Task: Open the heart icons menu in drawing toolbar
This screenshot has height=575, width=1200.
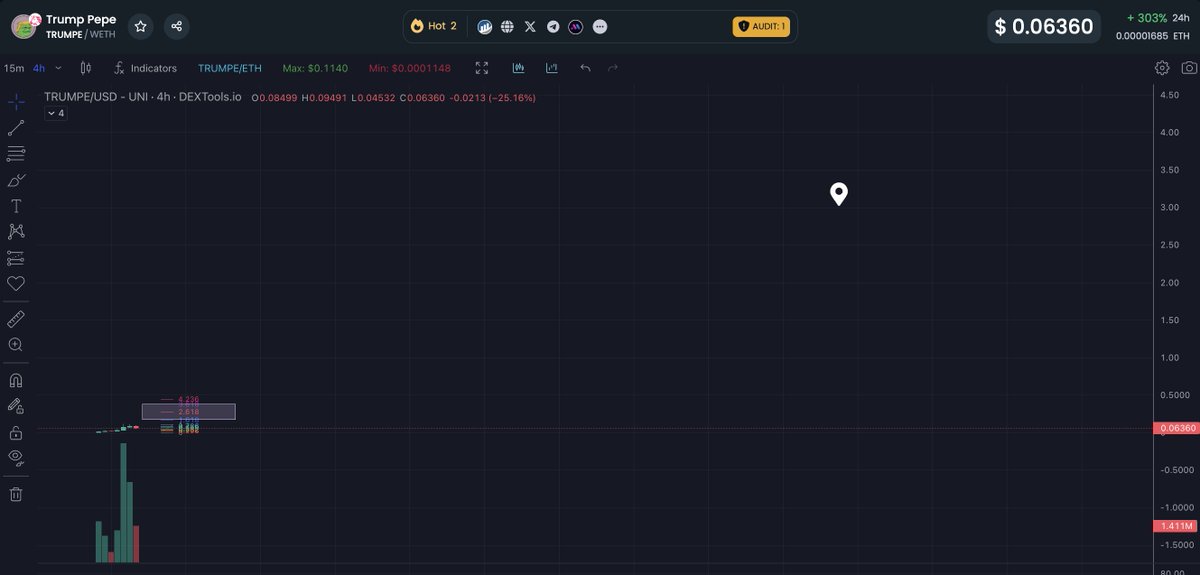Action: point(16,284)
